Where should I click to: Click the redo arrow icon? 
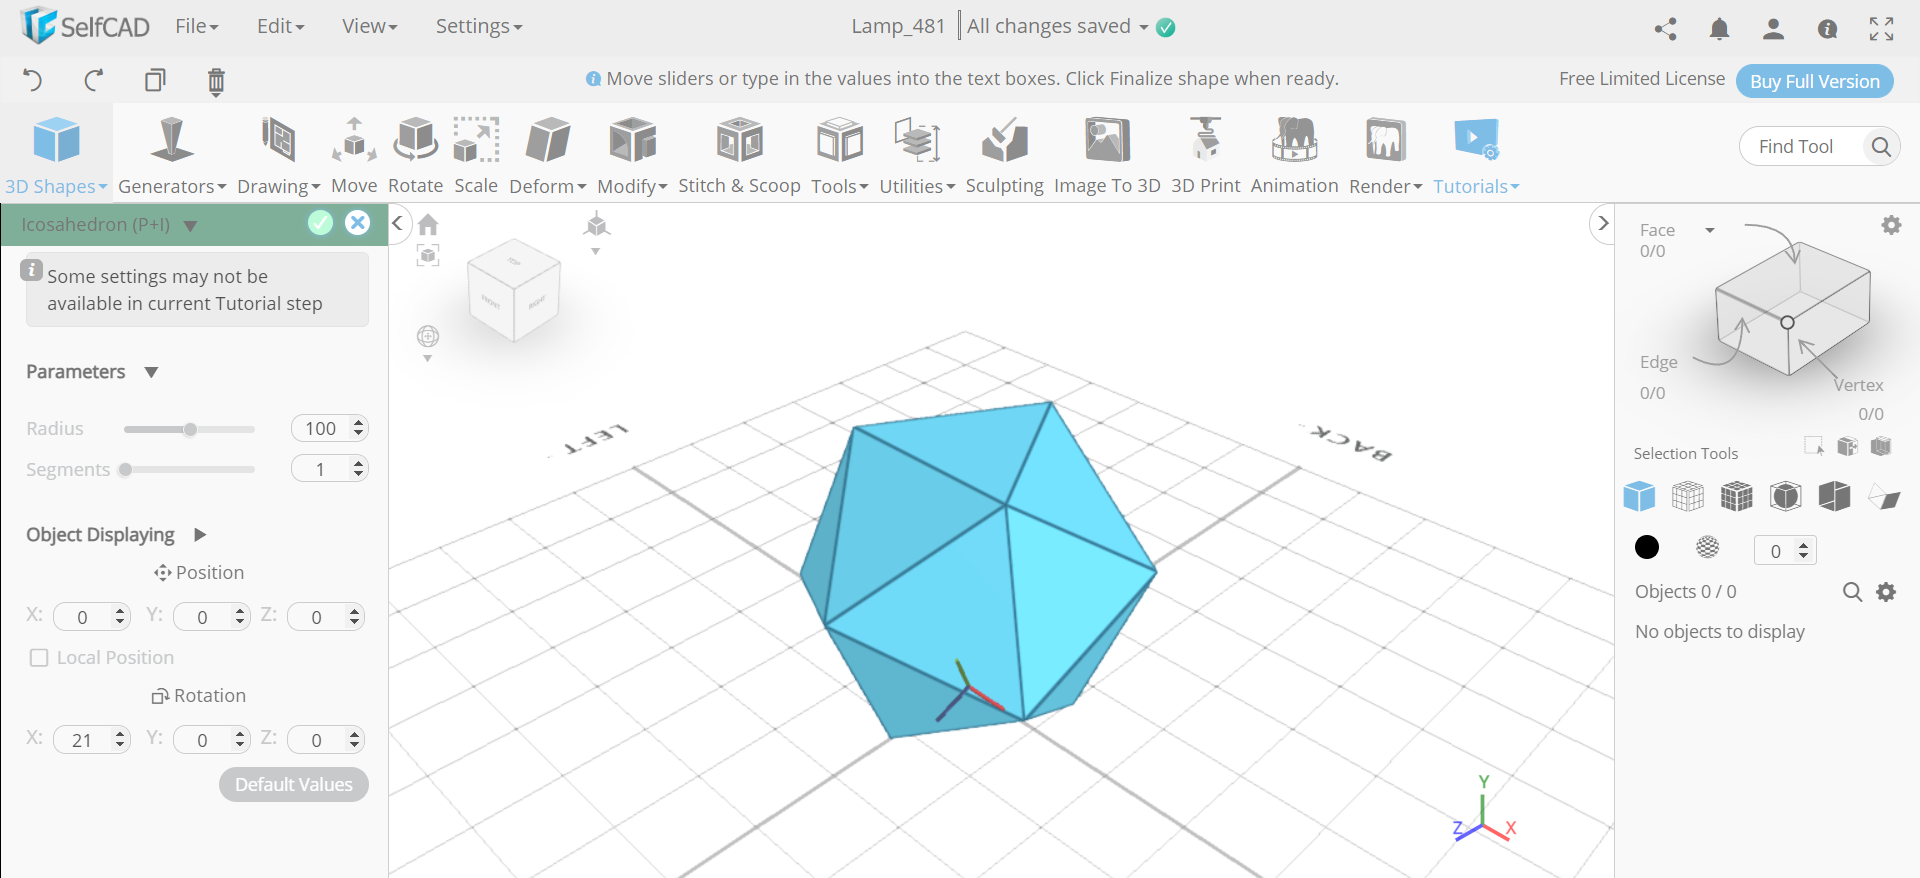[94, 80]
